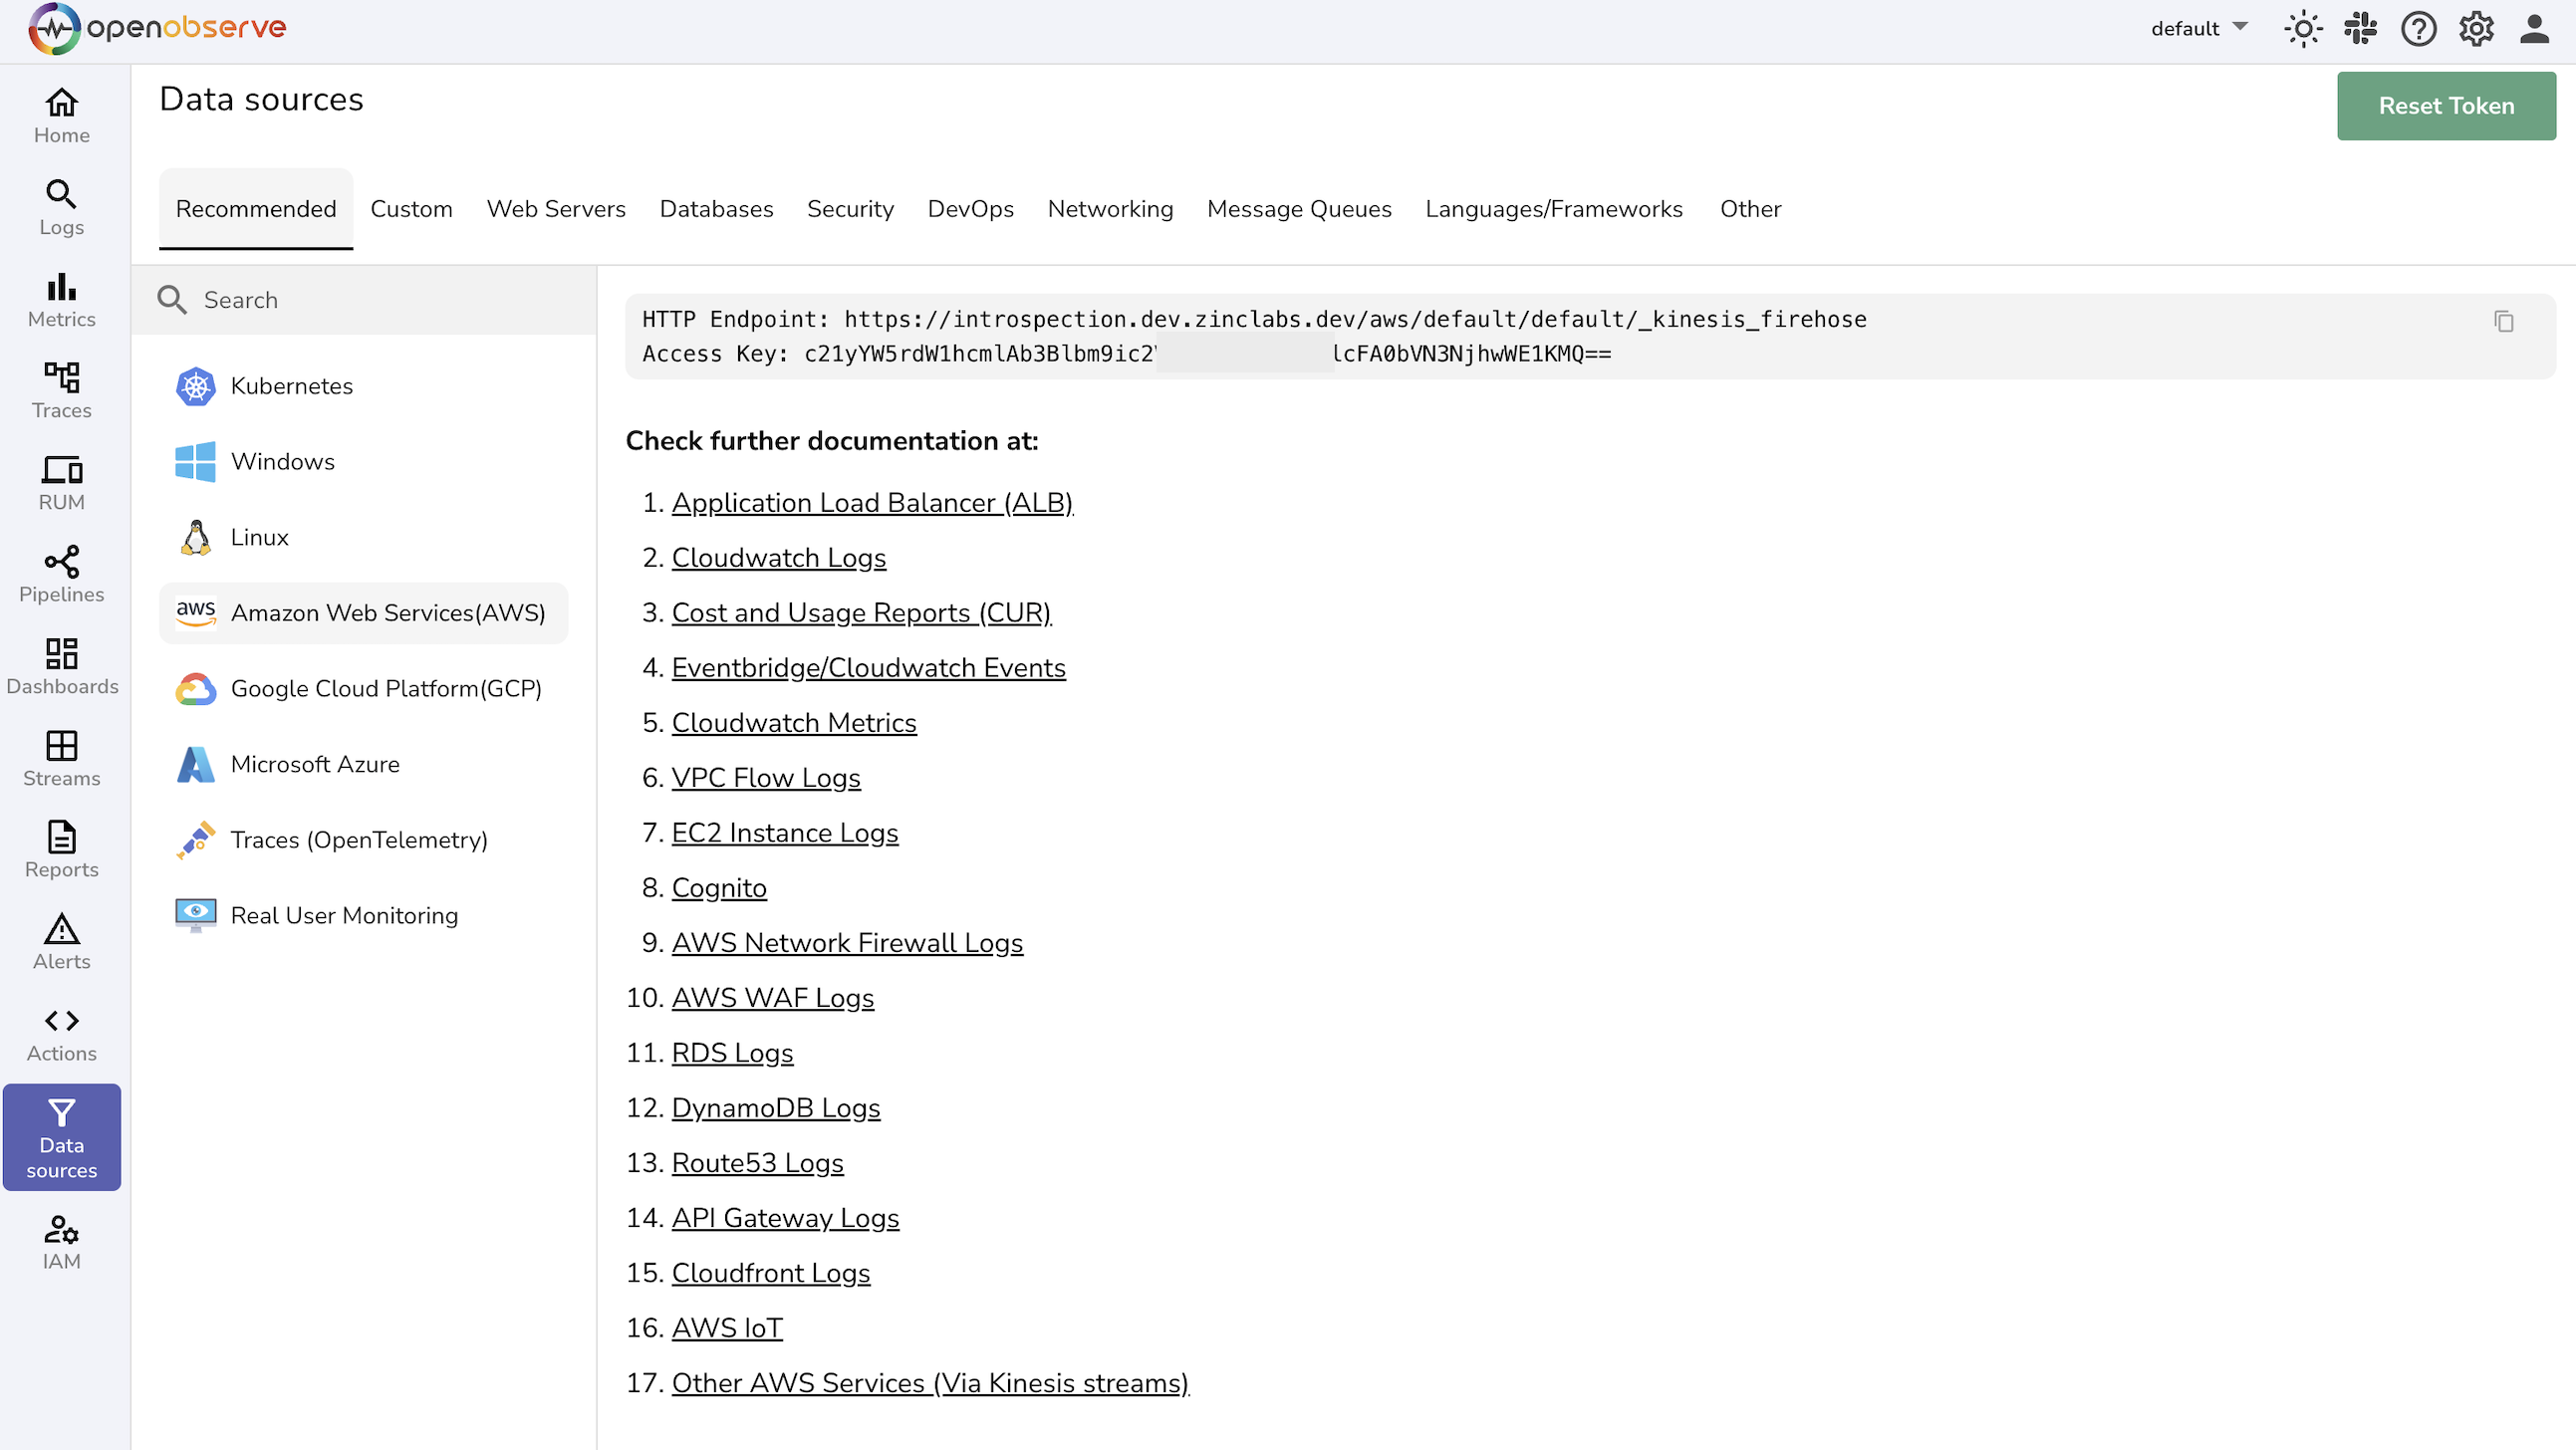Open the Pipelines section
Image resolution: width=2576 pixels, height=1450 pixels.
tap(60, 574)
